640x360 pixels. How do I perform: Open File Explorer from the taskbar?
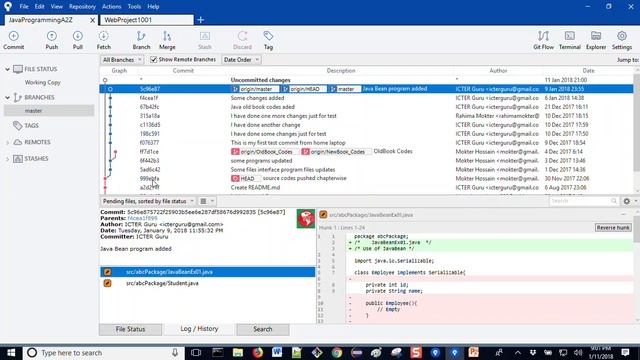click(x=238, y=352)
